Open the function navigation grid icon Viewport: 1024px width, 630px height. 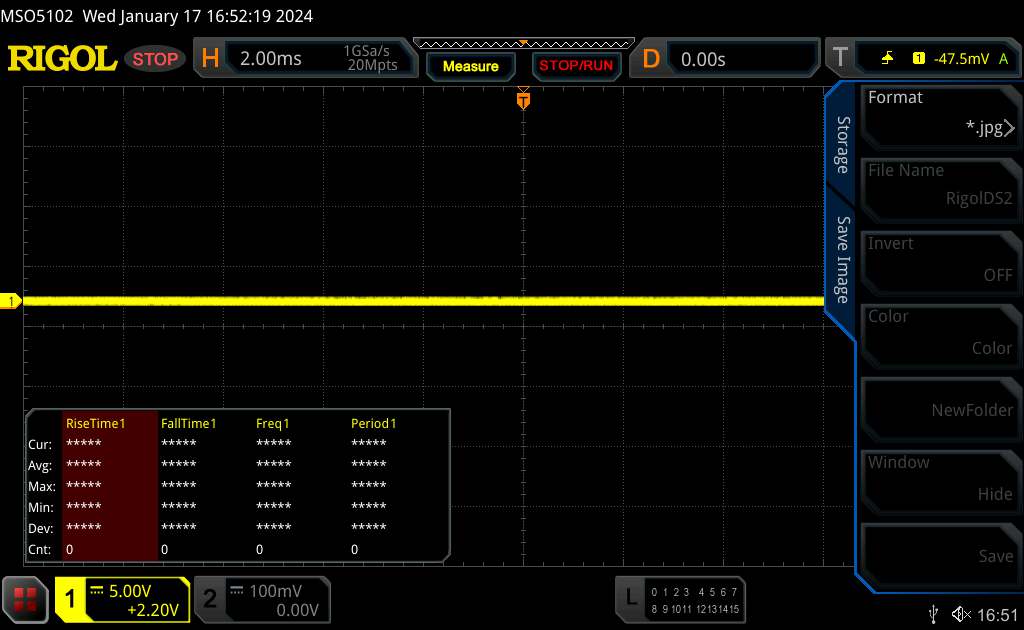point(26,599)
